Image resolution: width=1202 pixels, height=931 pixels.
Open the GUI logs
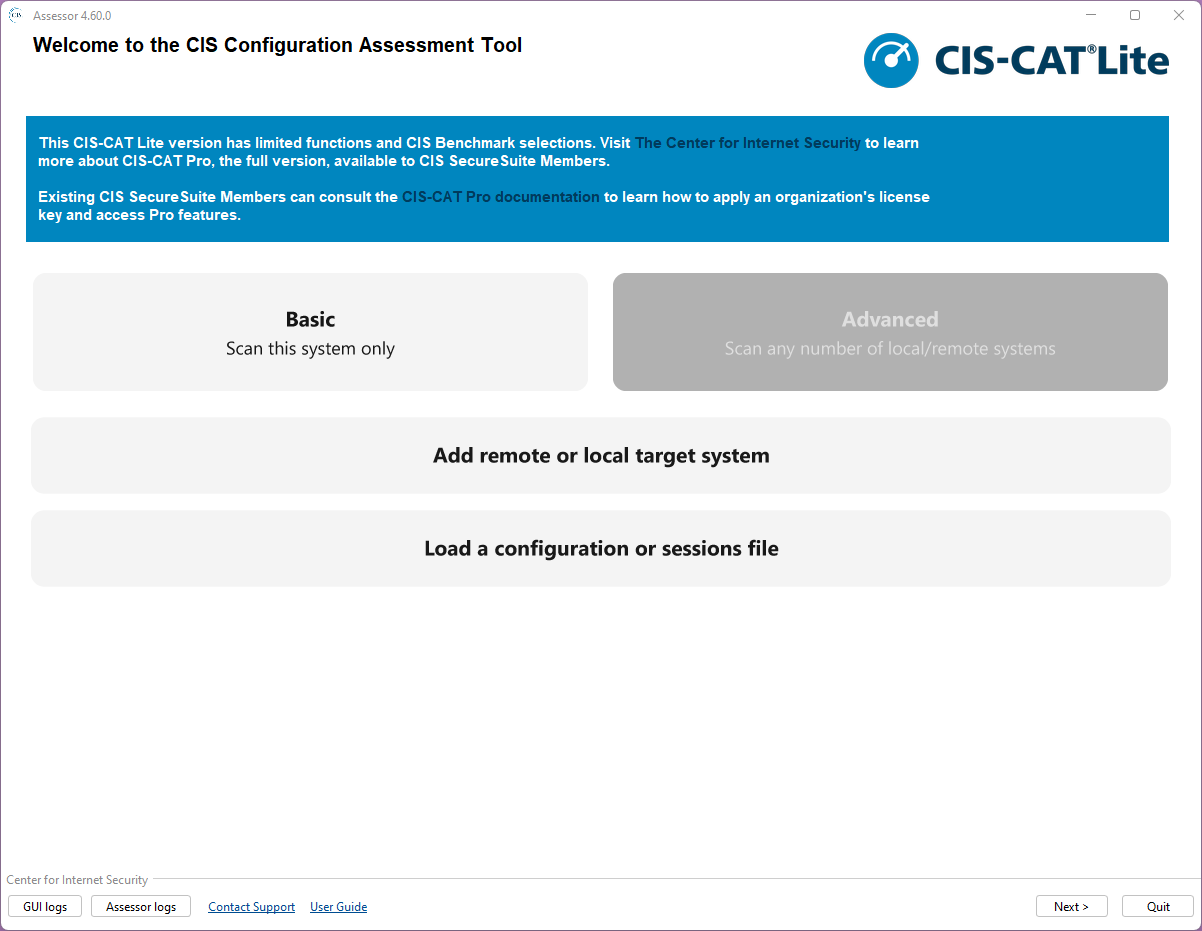click(x=45, y=907)
